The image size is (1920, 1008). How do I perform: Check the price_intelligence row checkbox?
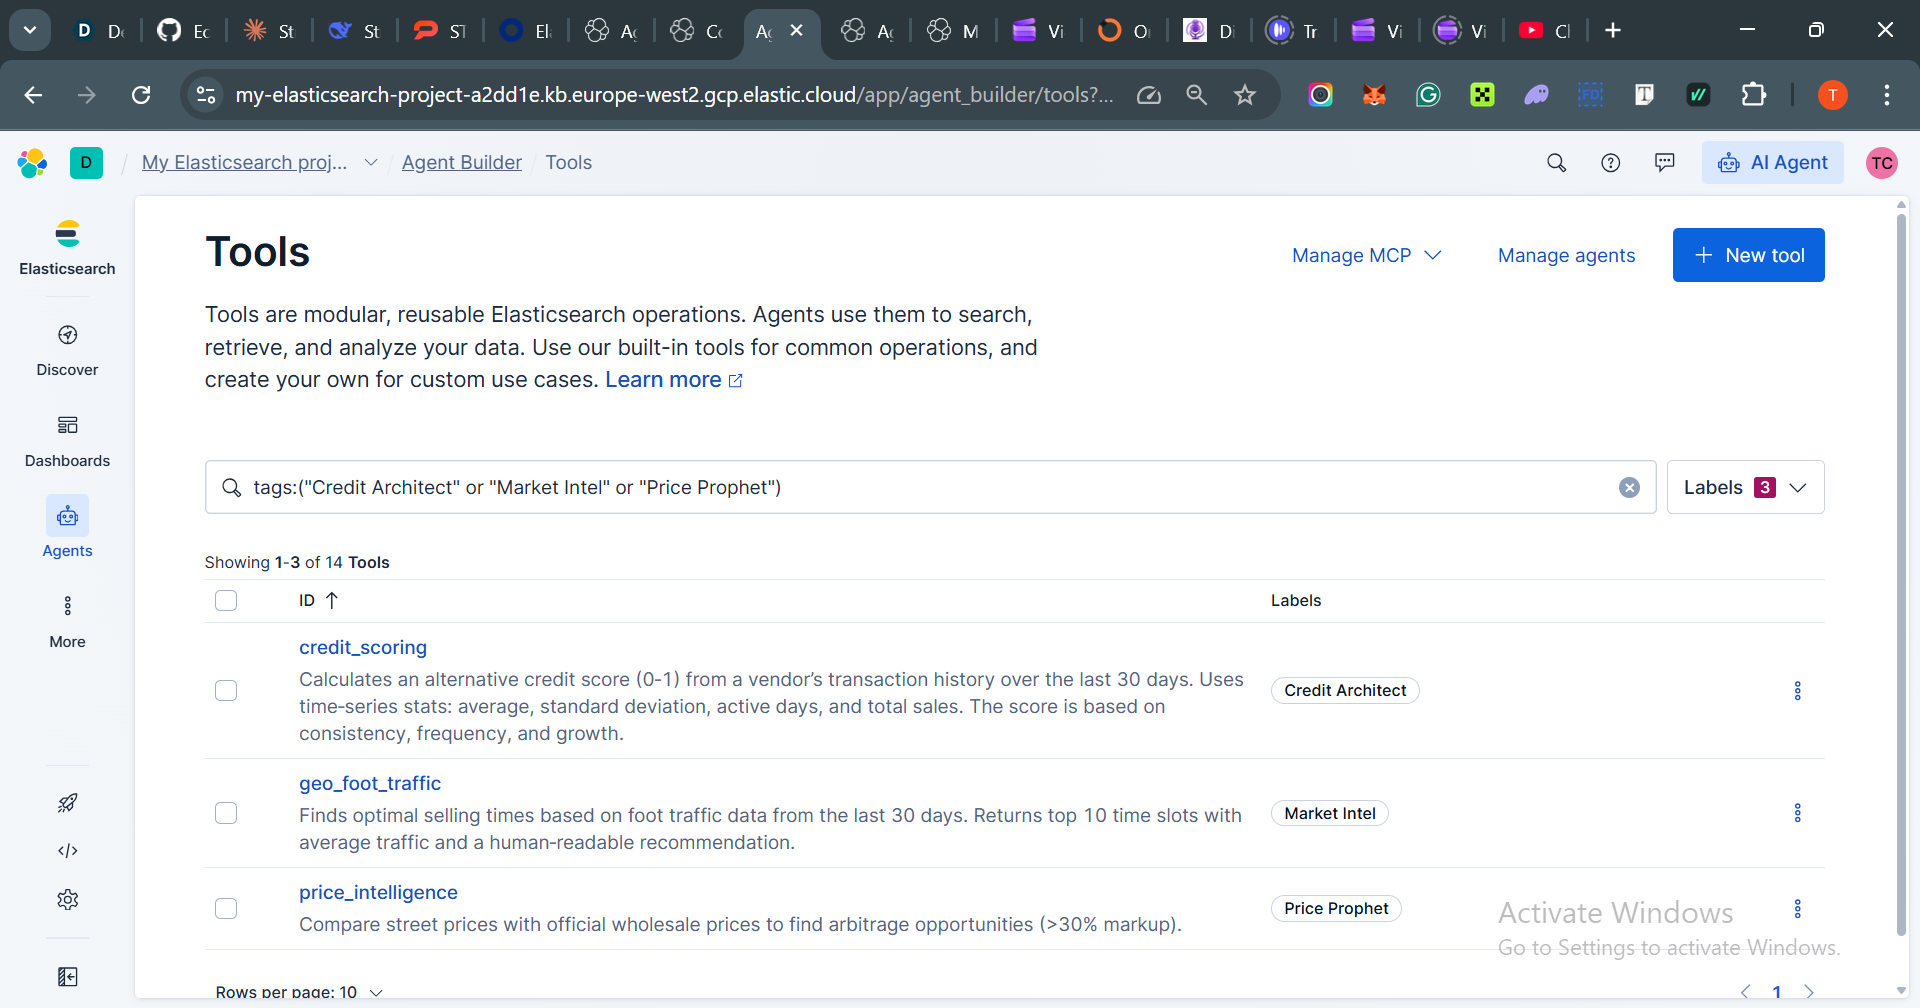[x=226, y=909]
